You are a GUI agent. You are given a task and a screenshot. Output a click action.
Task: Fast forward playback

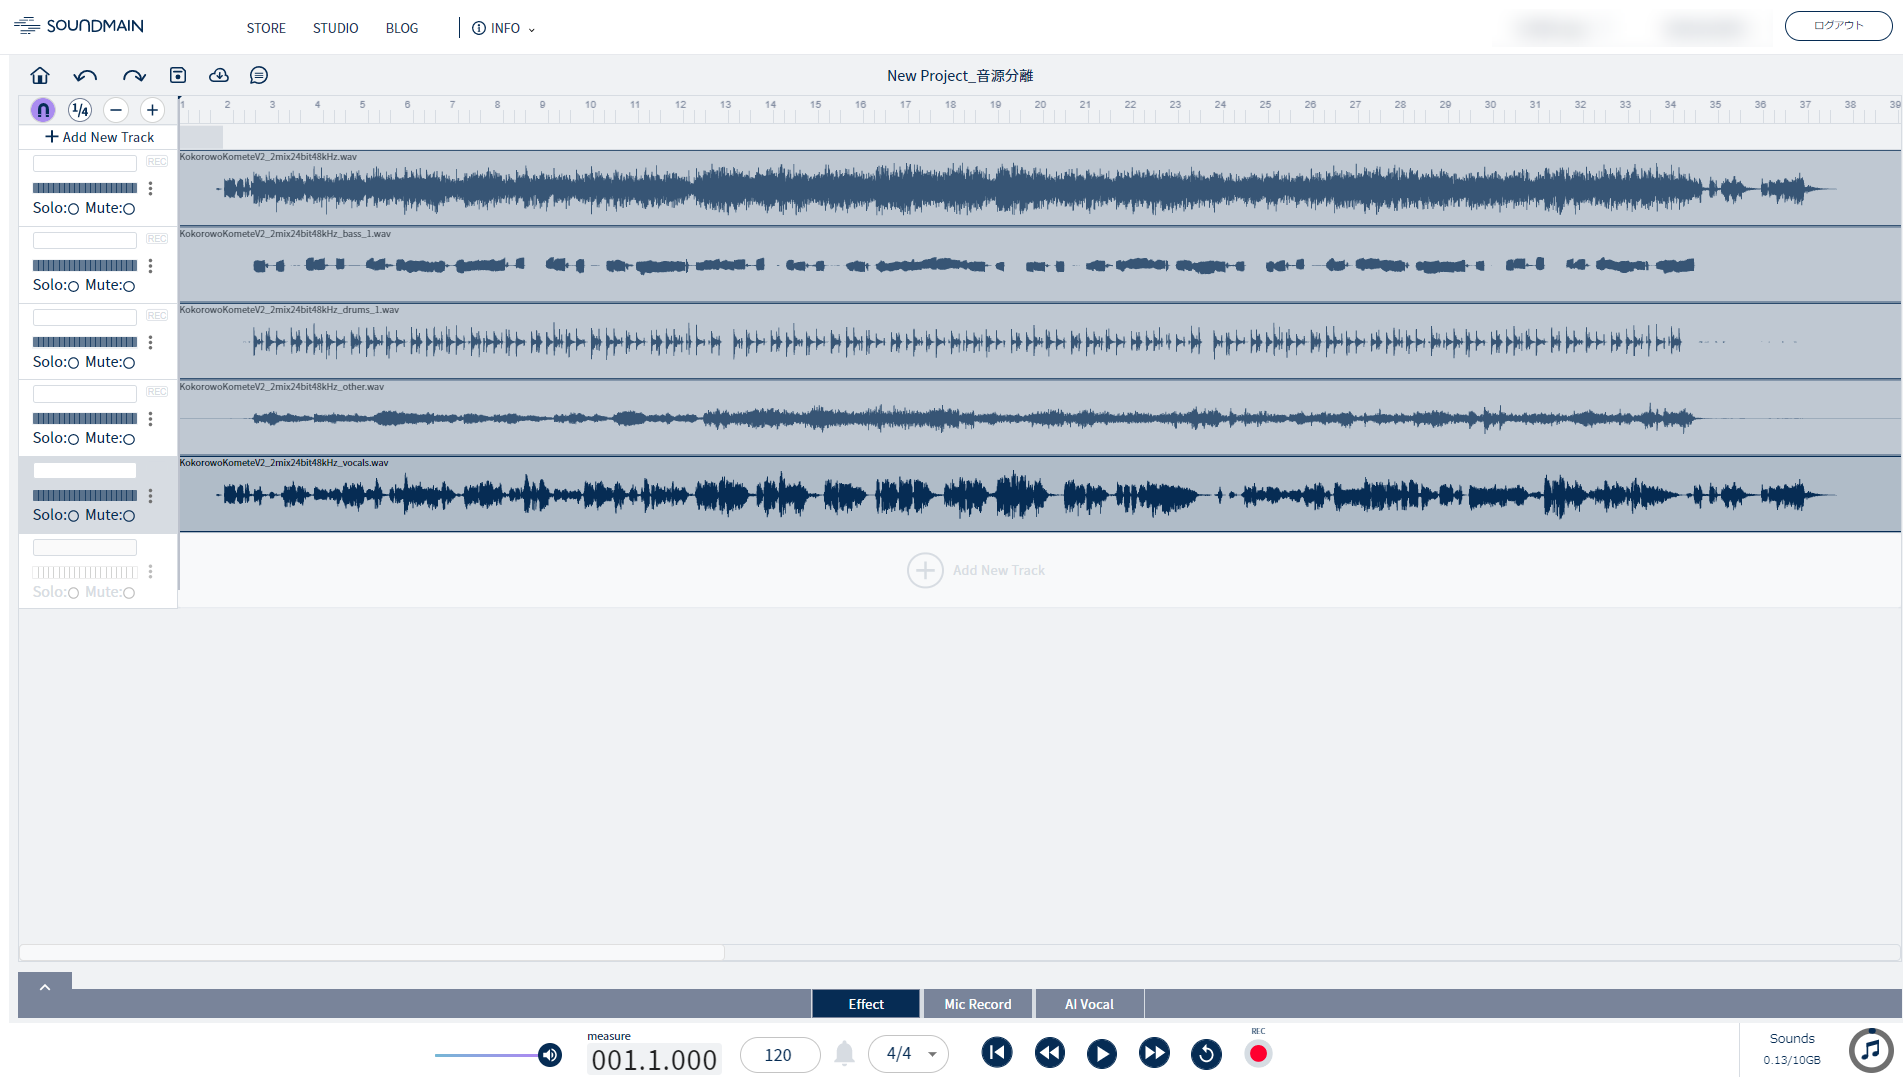pos(1154,1053)
